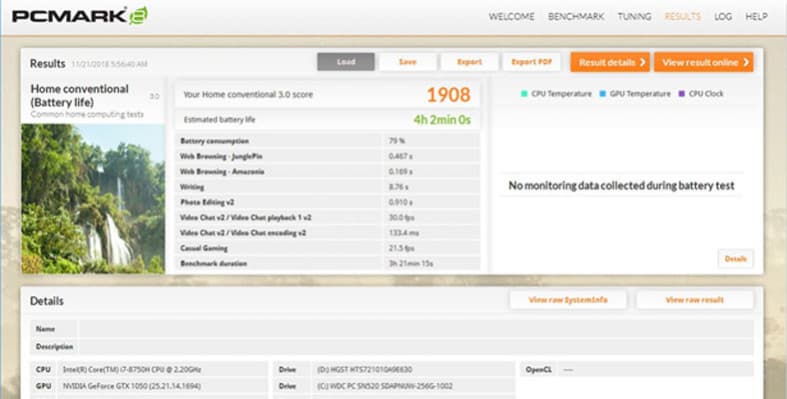Click the Name field in Details
Viewport: 787px width, 399px height.
pos(416,329)
